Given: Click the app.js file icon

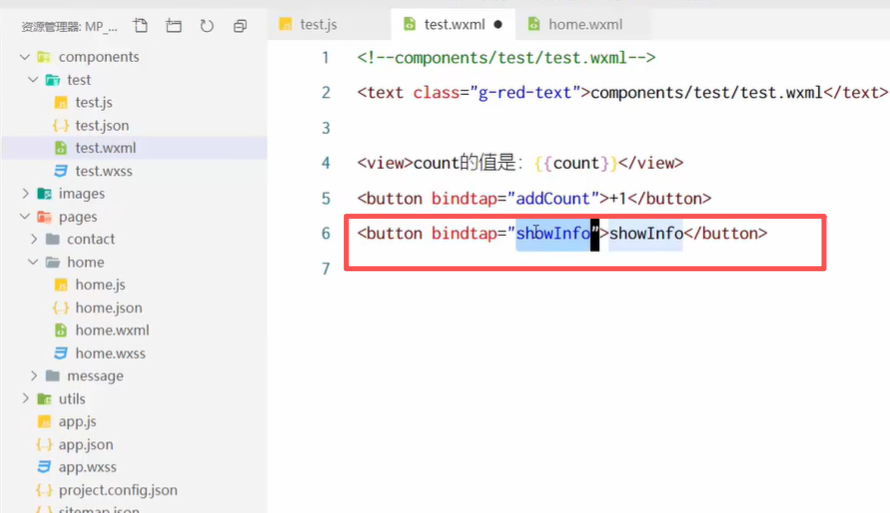Looking at the screenshot, I should click(x=44, y=422).
